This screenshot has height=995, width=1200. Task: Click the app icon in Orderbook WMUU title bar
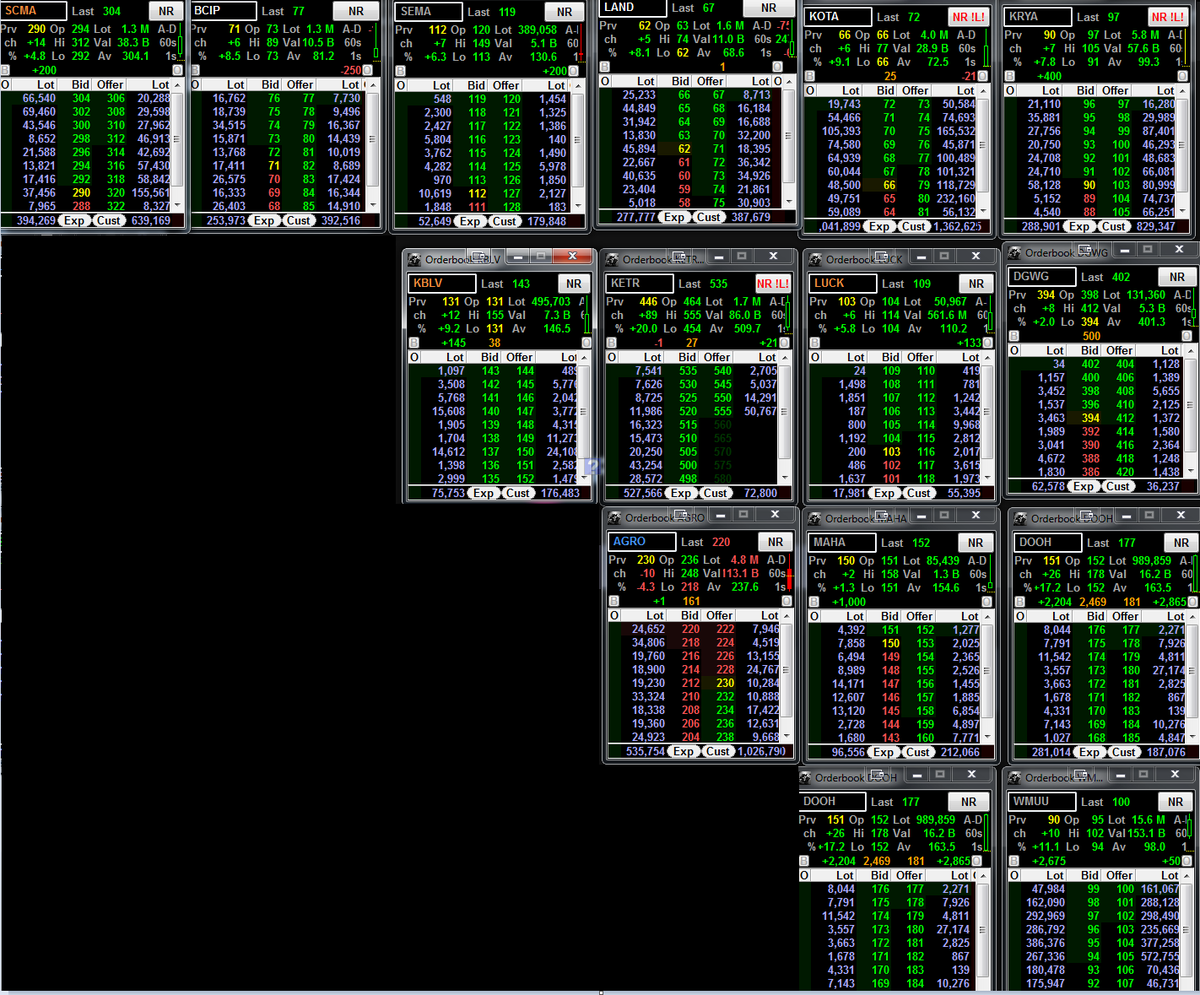click(x=1015, y=777)
